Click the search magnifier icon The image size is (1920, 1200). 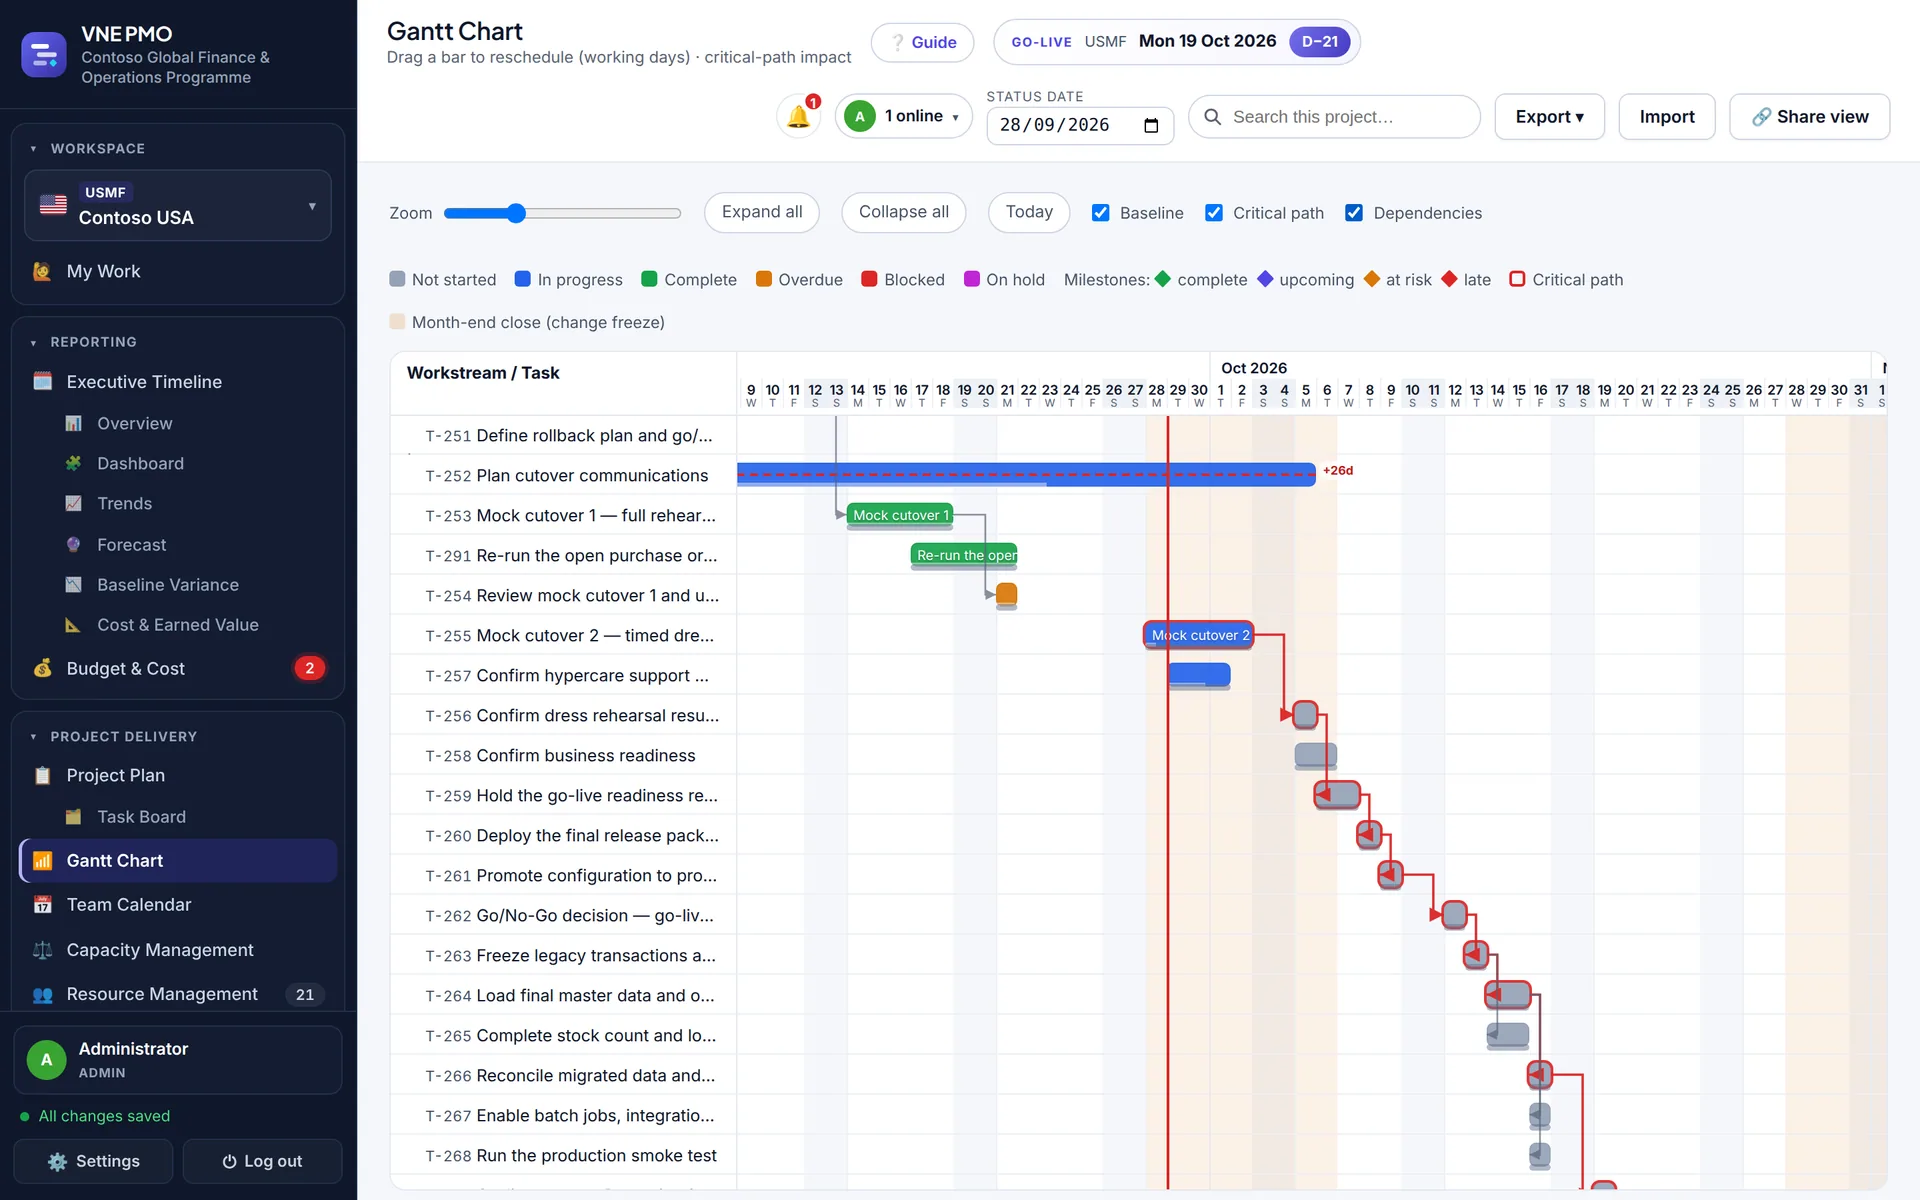point(1212,117)
